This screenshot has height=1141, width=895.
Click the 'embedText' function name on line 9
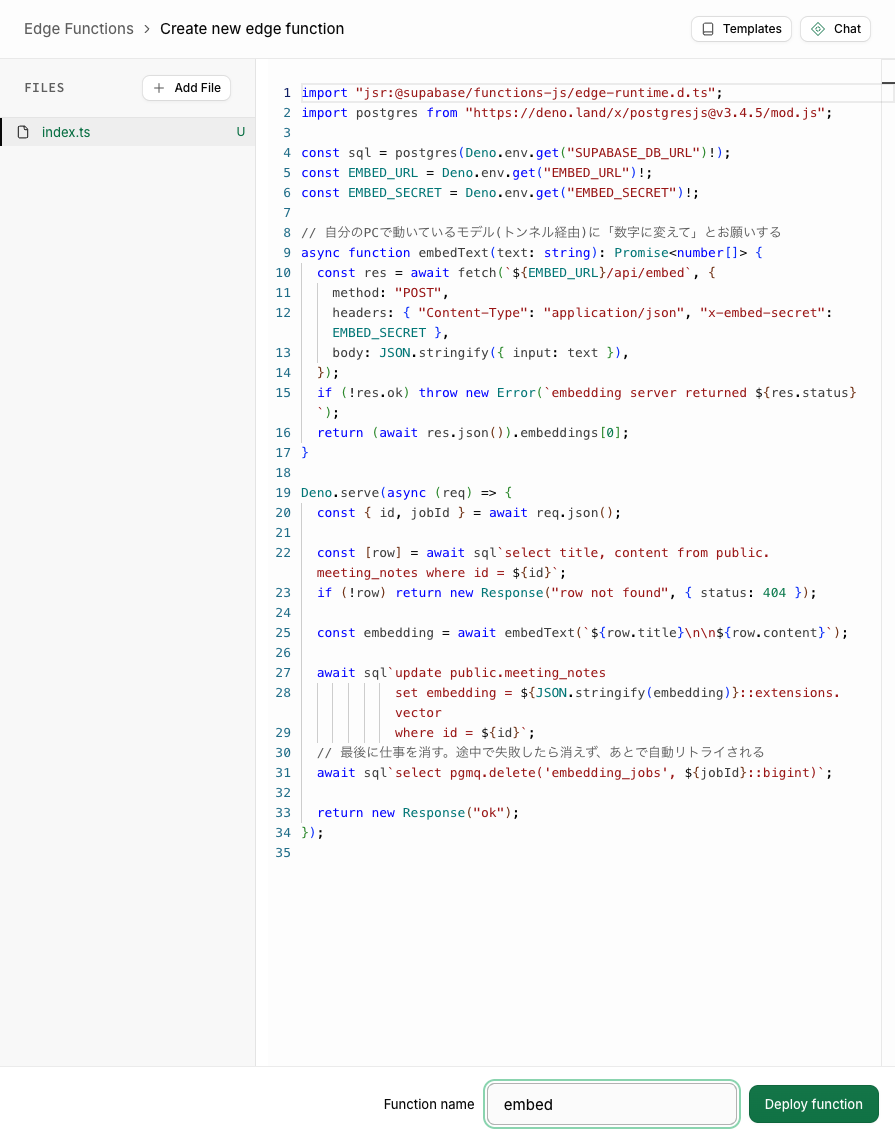pyautogui.click(x=453, y=253)
